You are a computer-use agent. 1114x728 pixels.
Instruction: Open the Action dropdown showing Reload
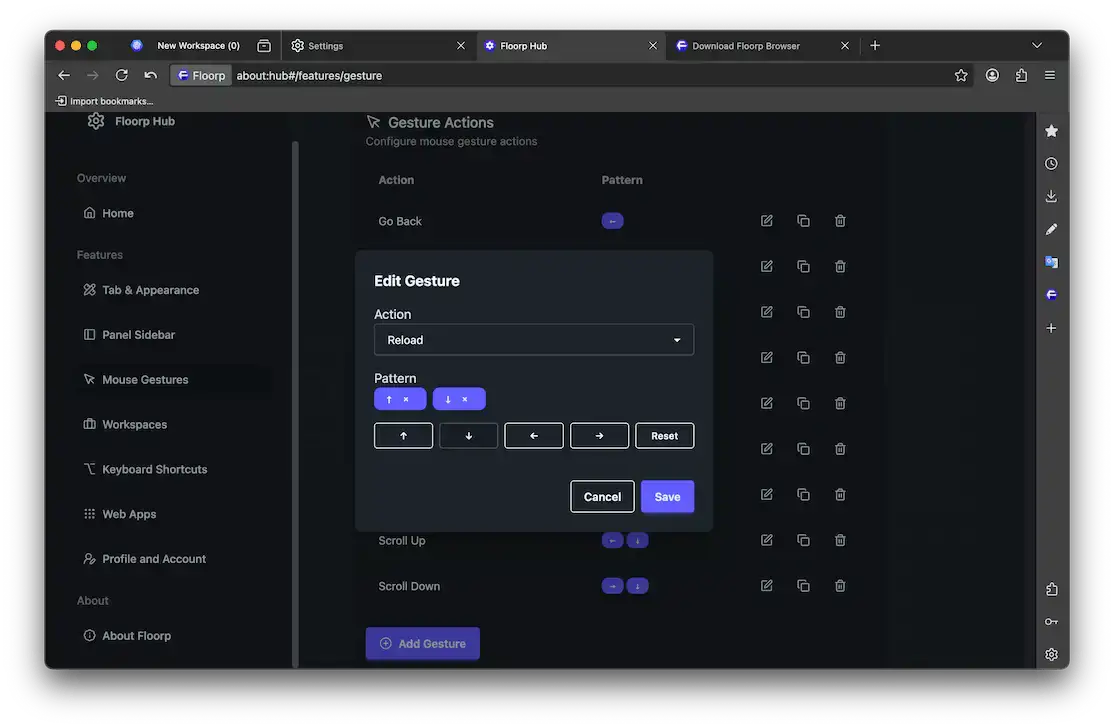(533, 340)
